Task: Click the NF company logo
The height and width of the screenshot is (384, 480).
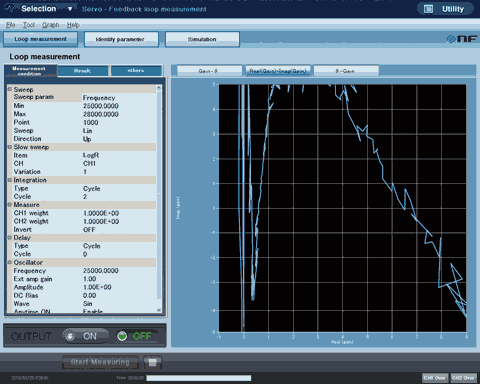Action: tap(462, 39)
